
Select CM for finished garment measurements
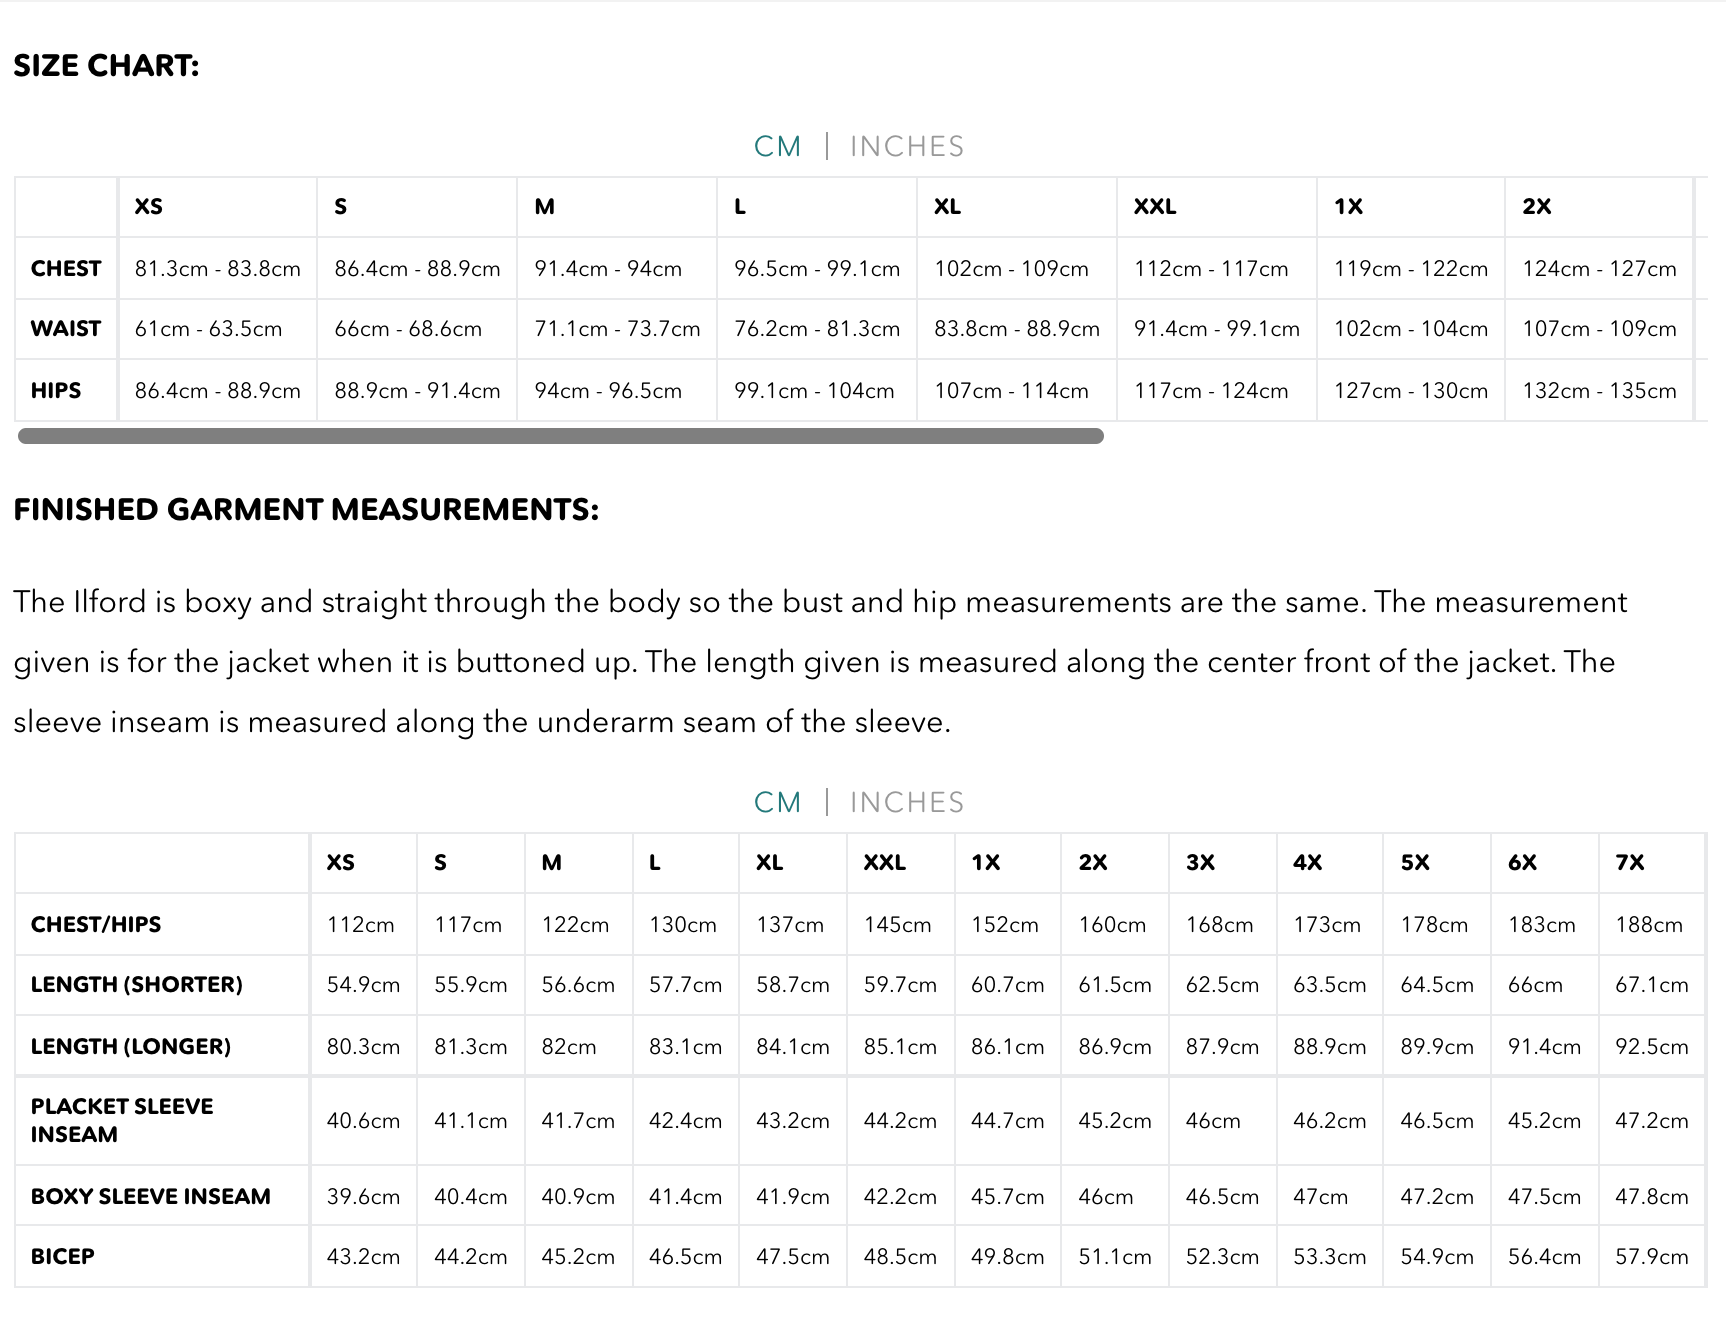[x=777, y=803]
